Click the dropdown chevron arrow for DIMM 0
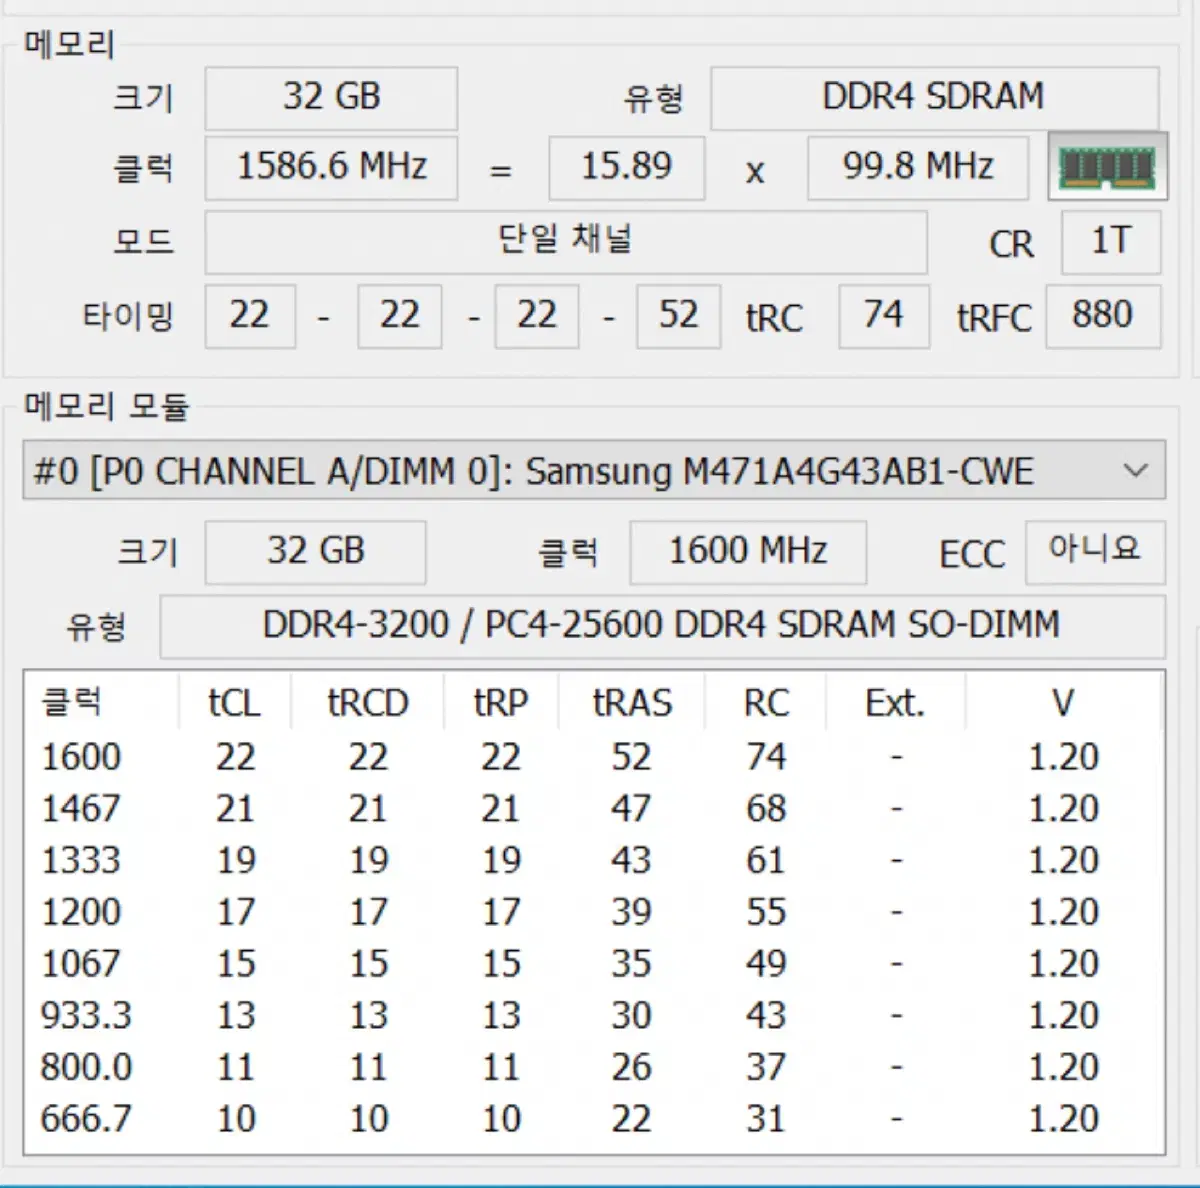 coord(1135,470)
